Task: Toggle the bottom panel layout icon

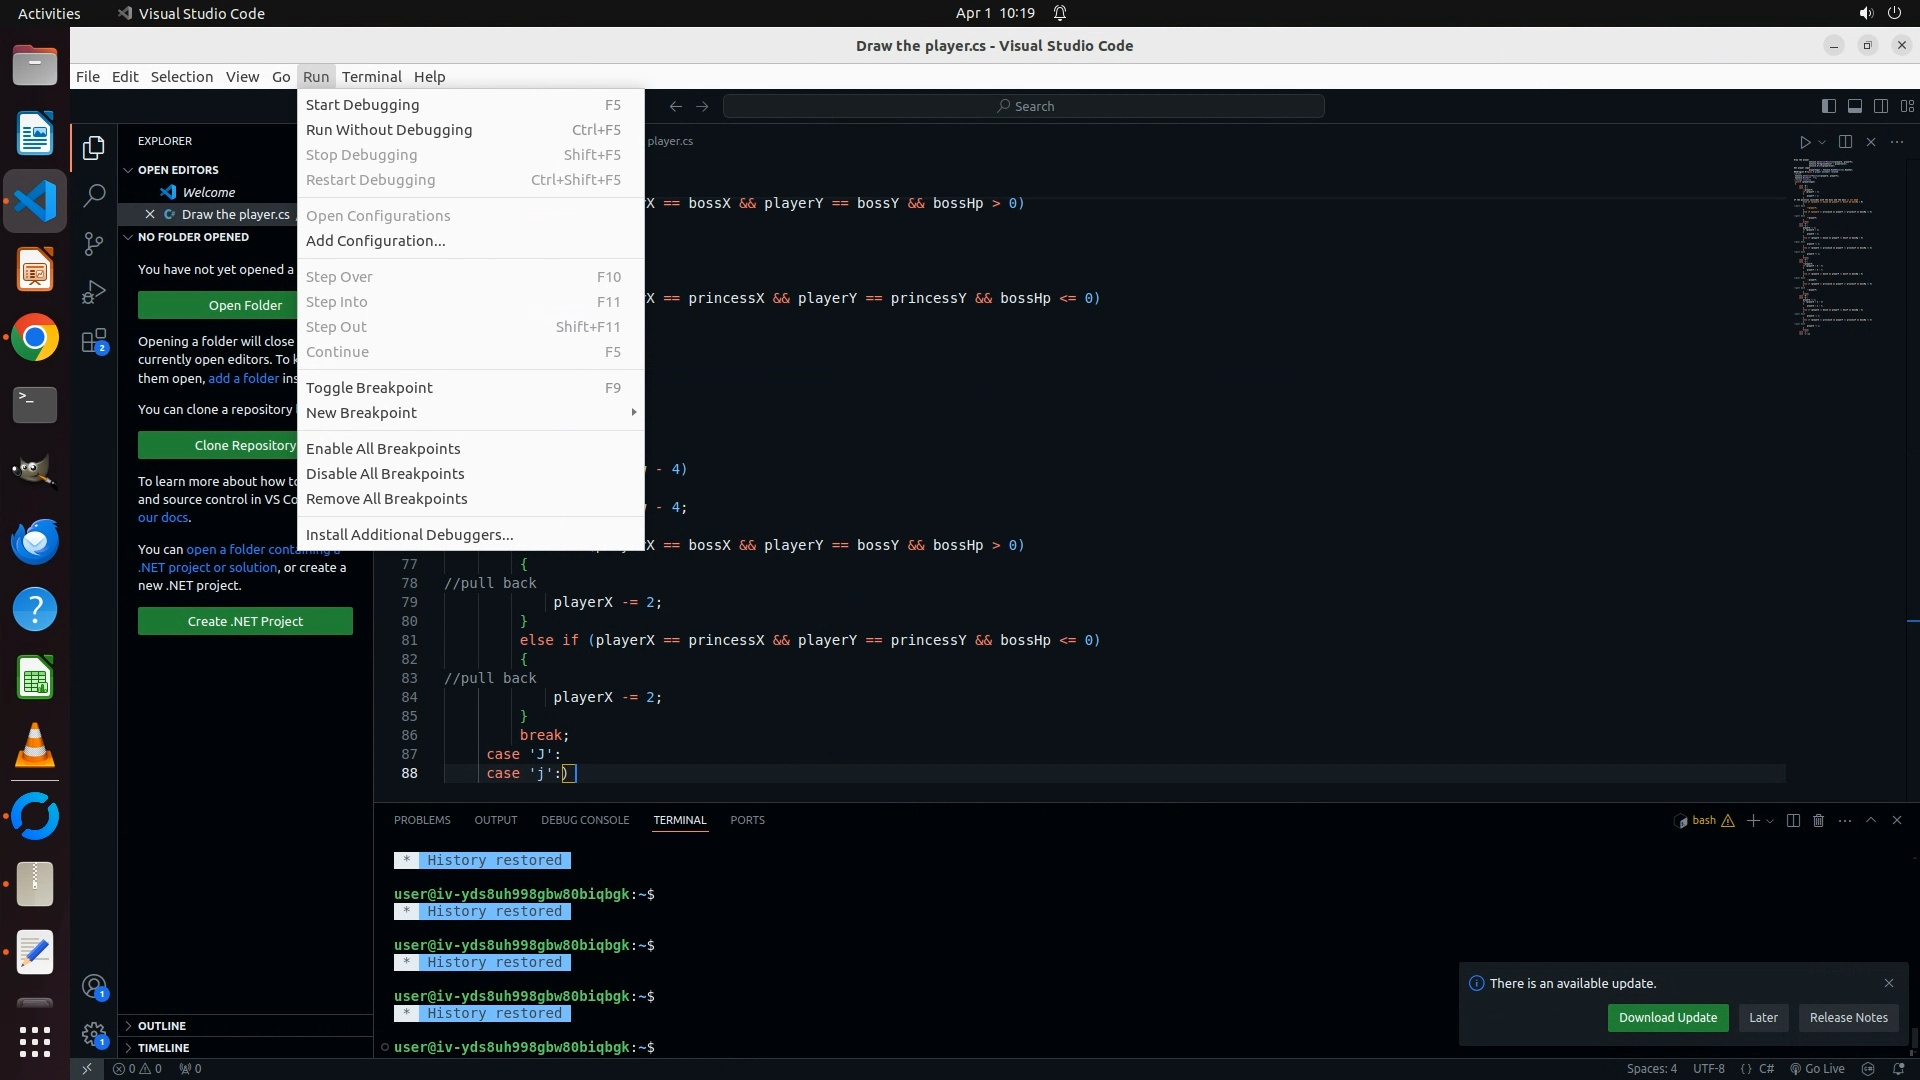Action: coord(1854,106)
